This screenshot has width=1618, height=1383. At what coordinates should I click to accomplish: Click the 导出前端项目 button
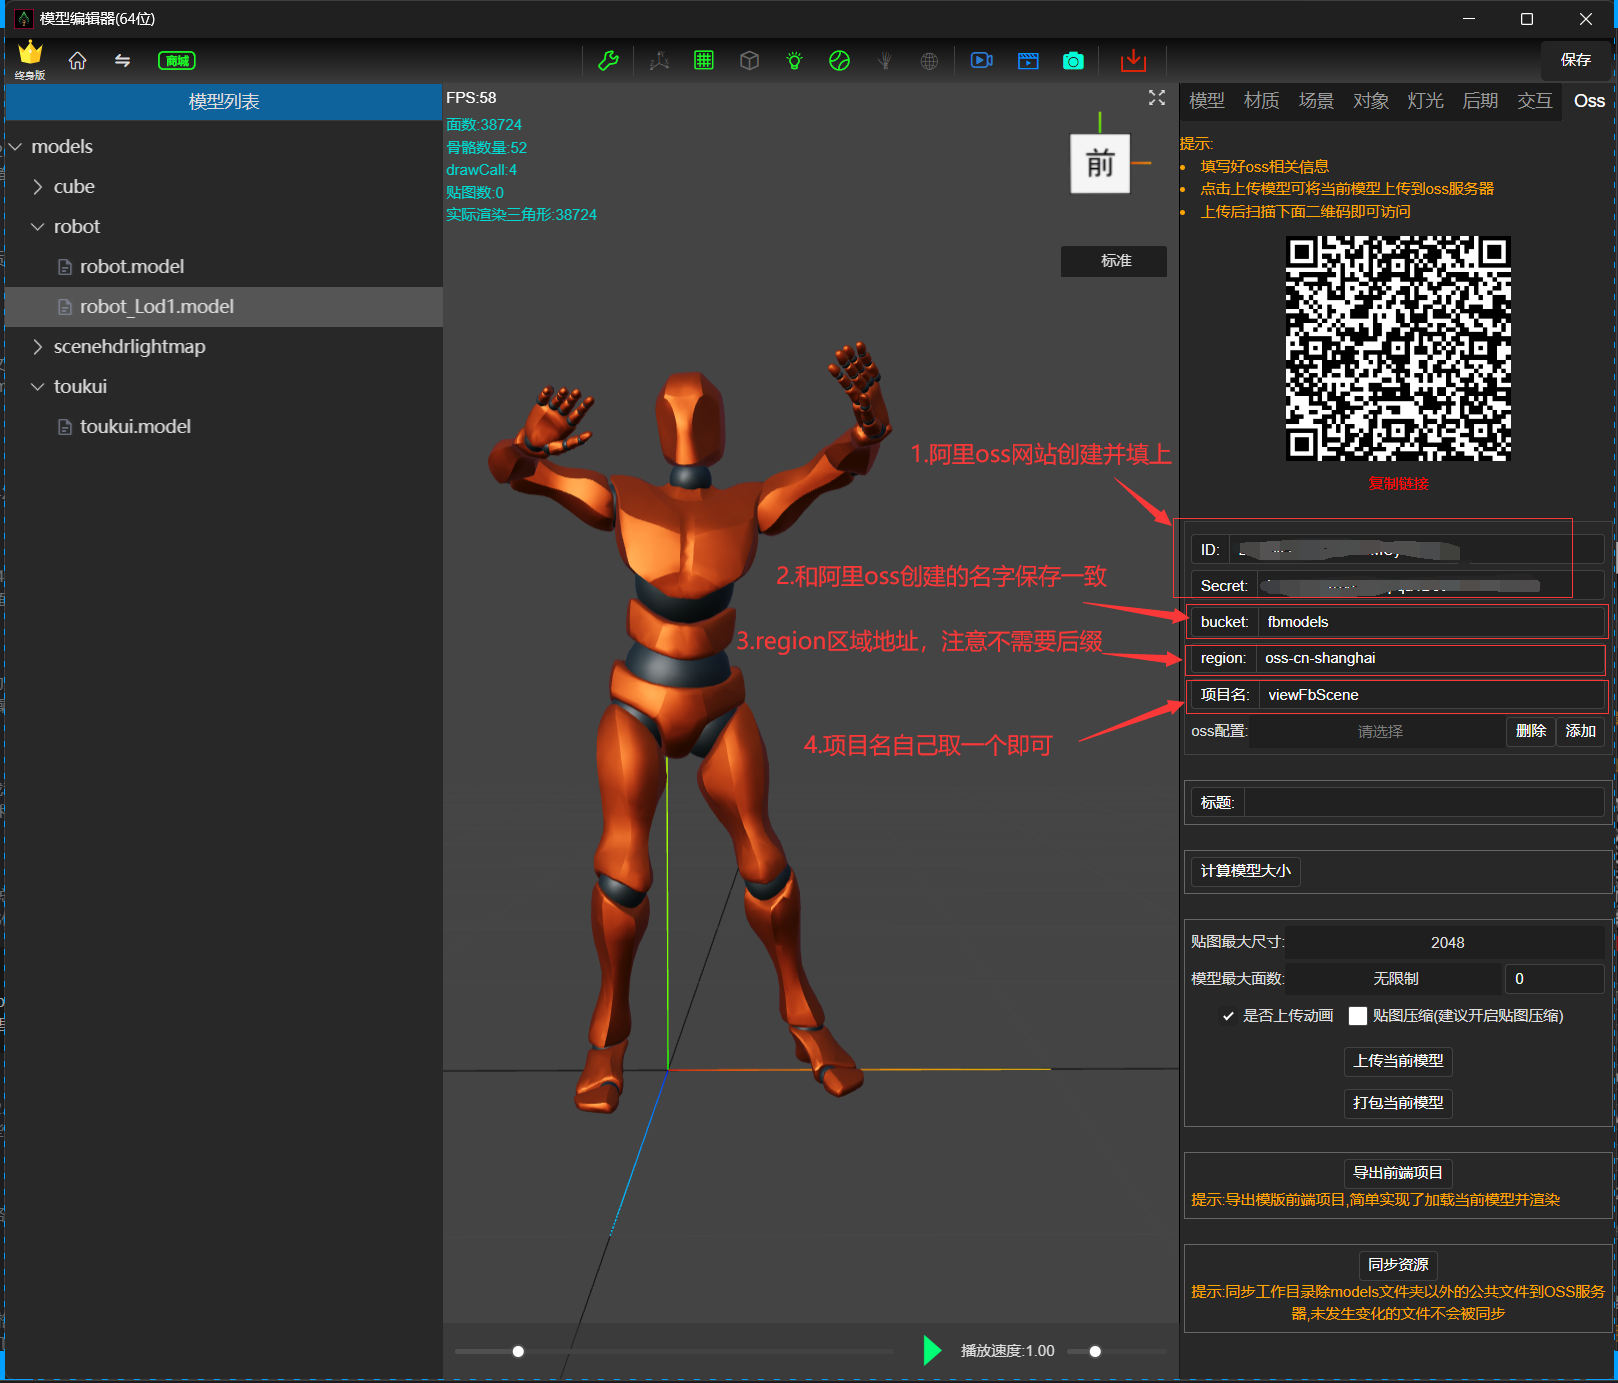tap(1398, 1173)
